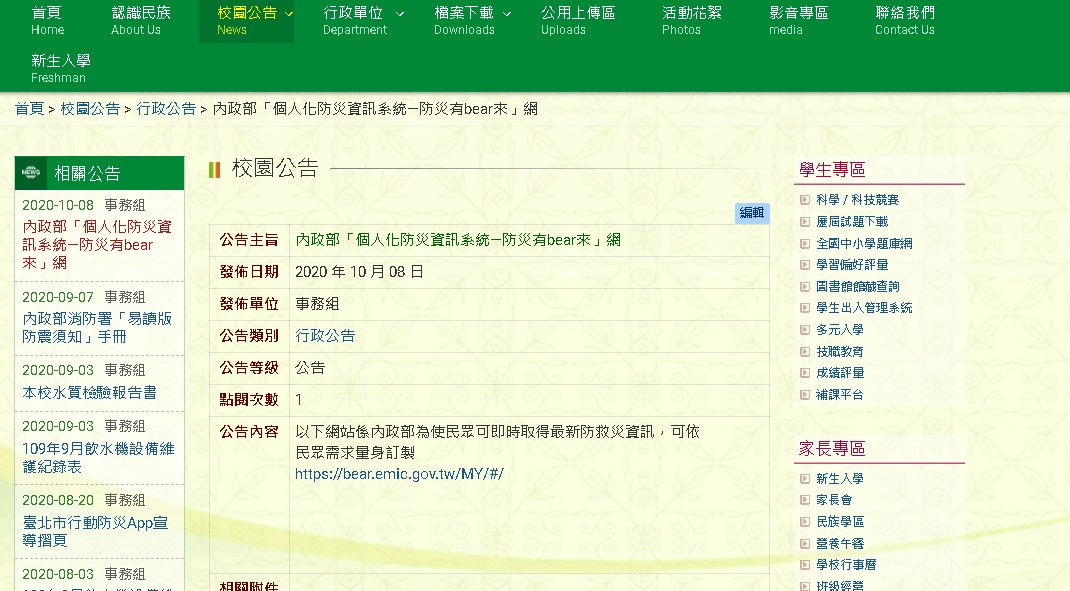Open the 2020-10-08 防災有bear來 related announcement
Screen dimensions: 1070x591
pos(97,244)
